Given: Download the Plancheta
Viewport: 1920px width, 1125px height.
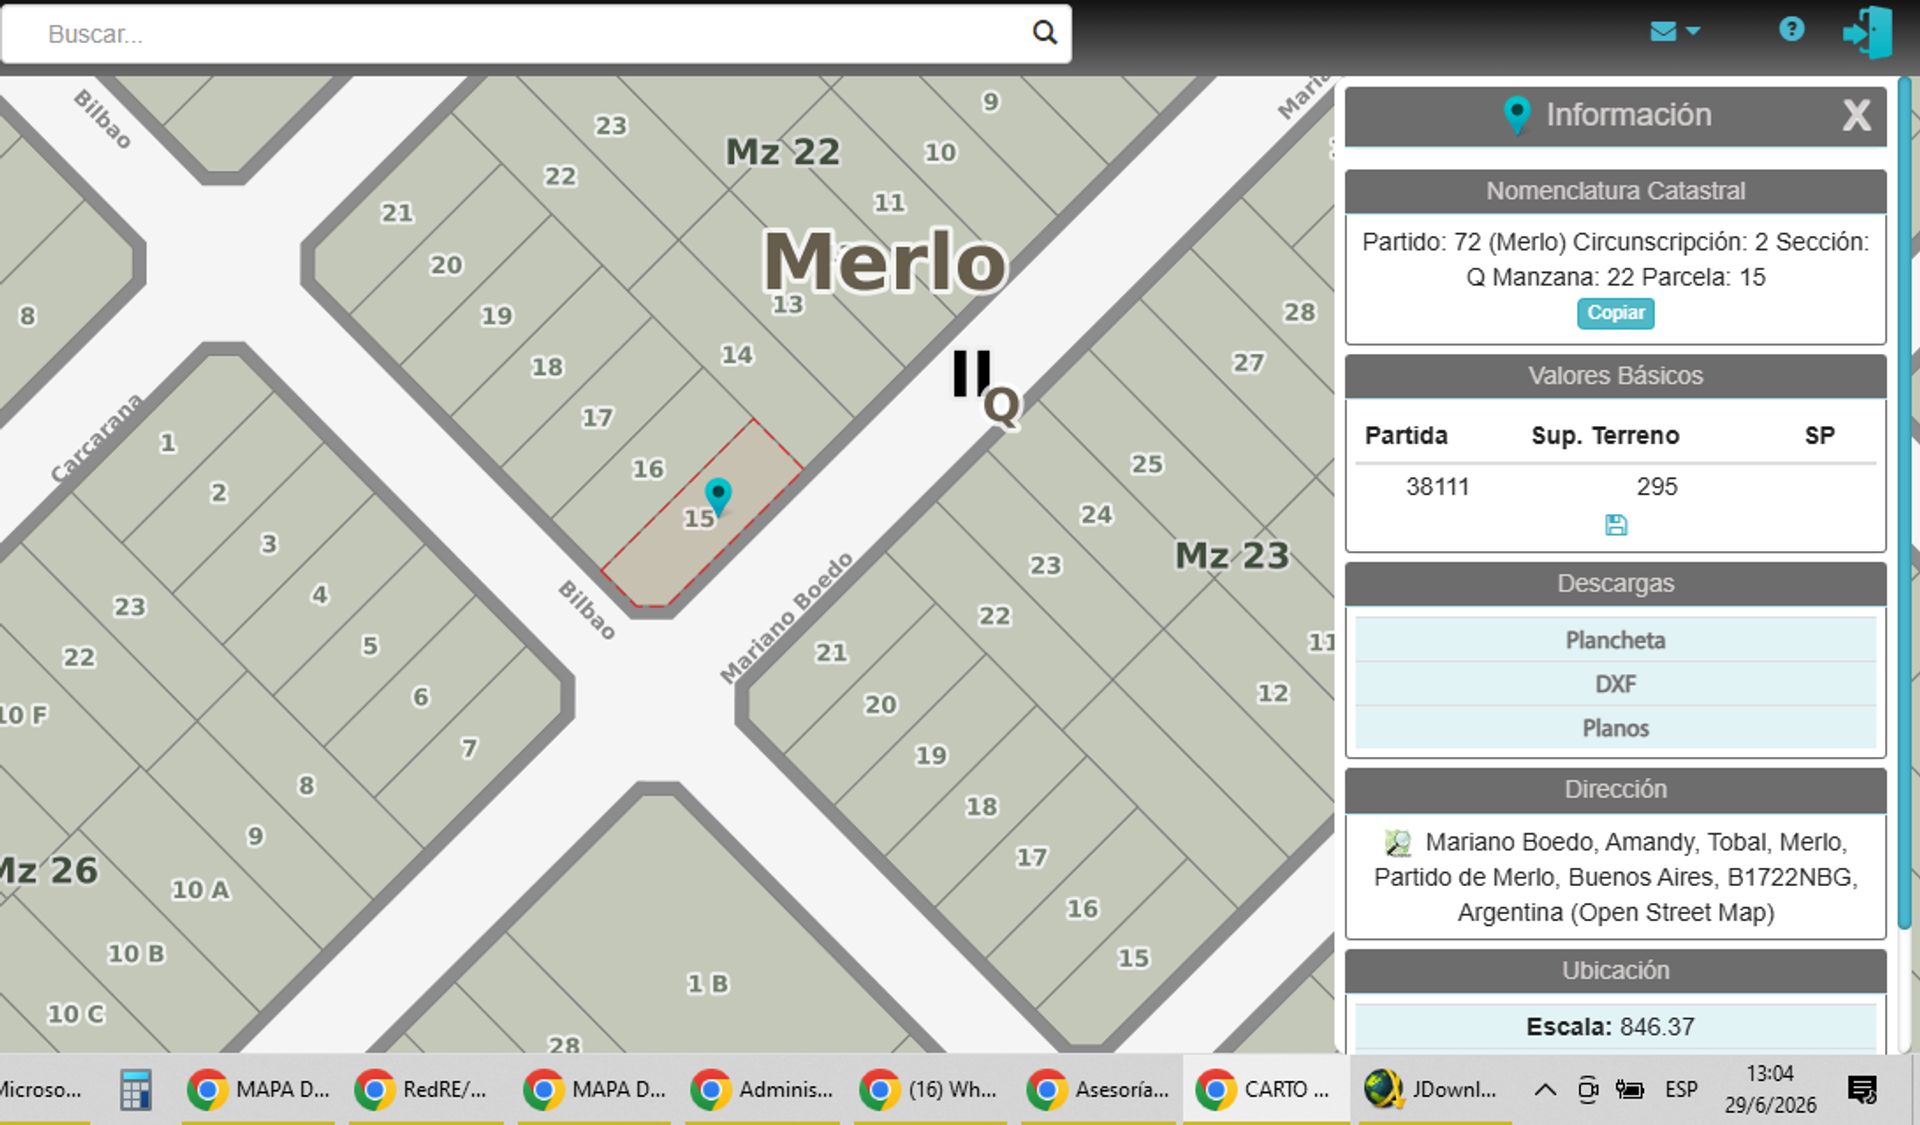Looking at the screenshot, I should [1615, 640].
